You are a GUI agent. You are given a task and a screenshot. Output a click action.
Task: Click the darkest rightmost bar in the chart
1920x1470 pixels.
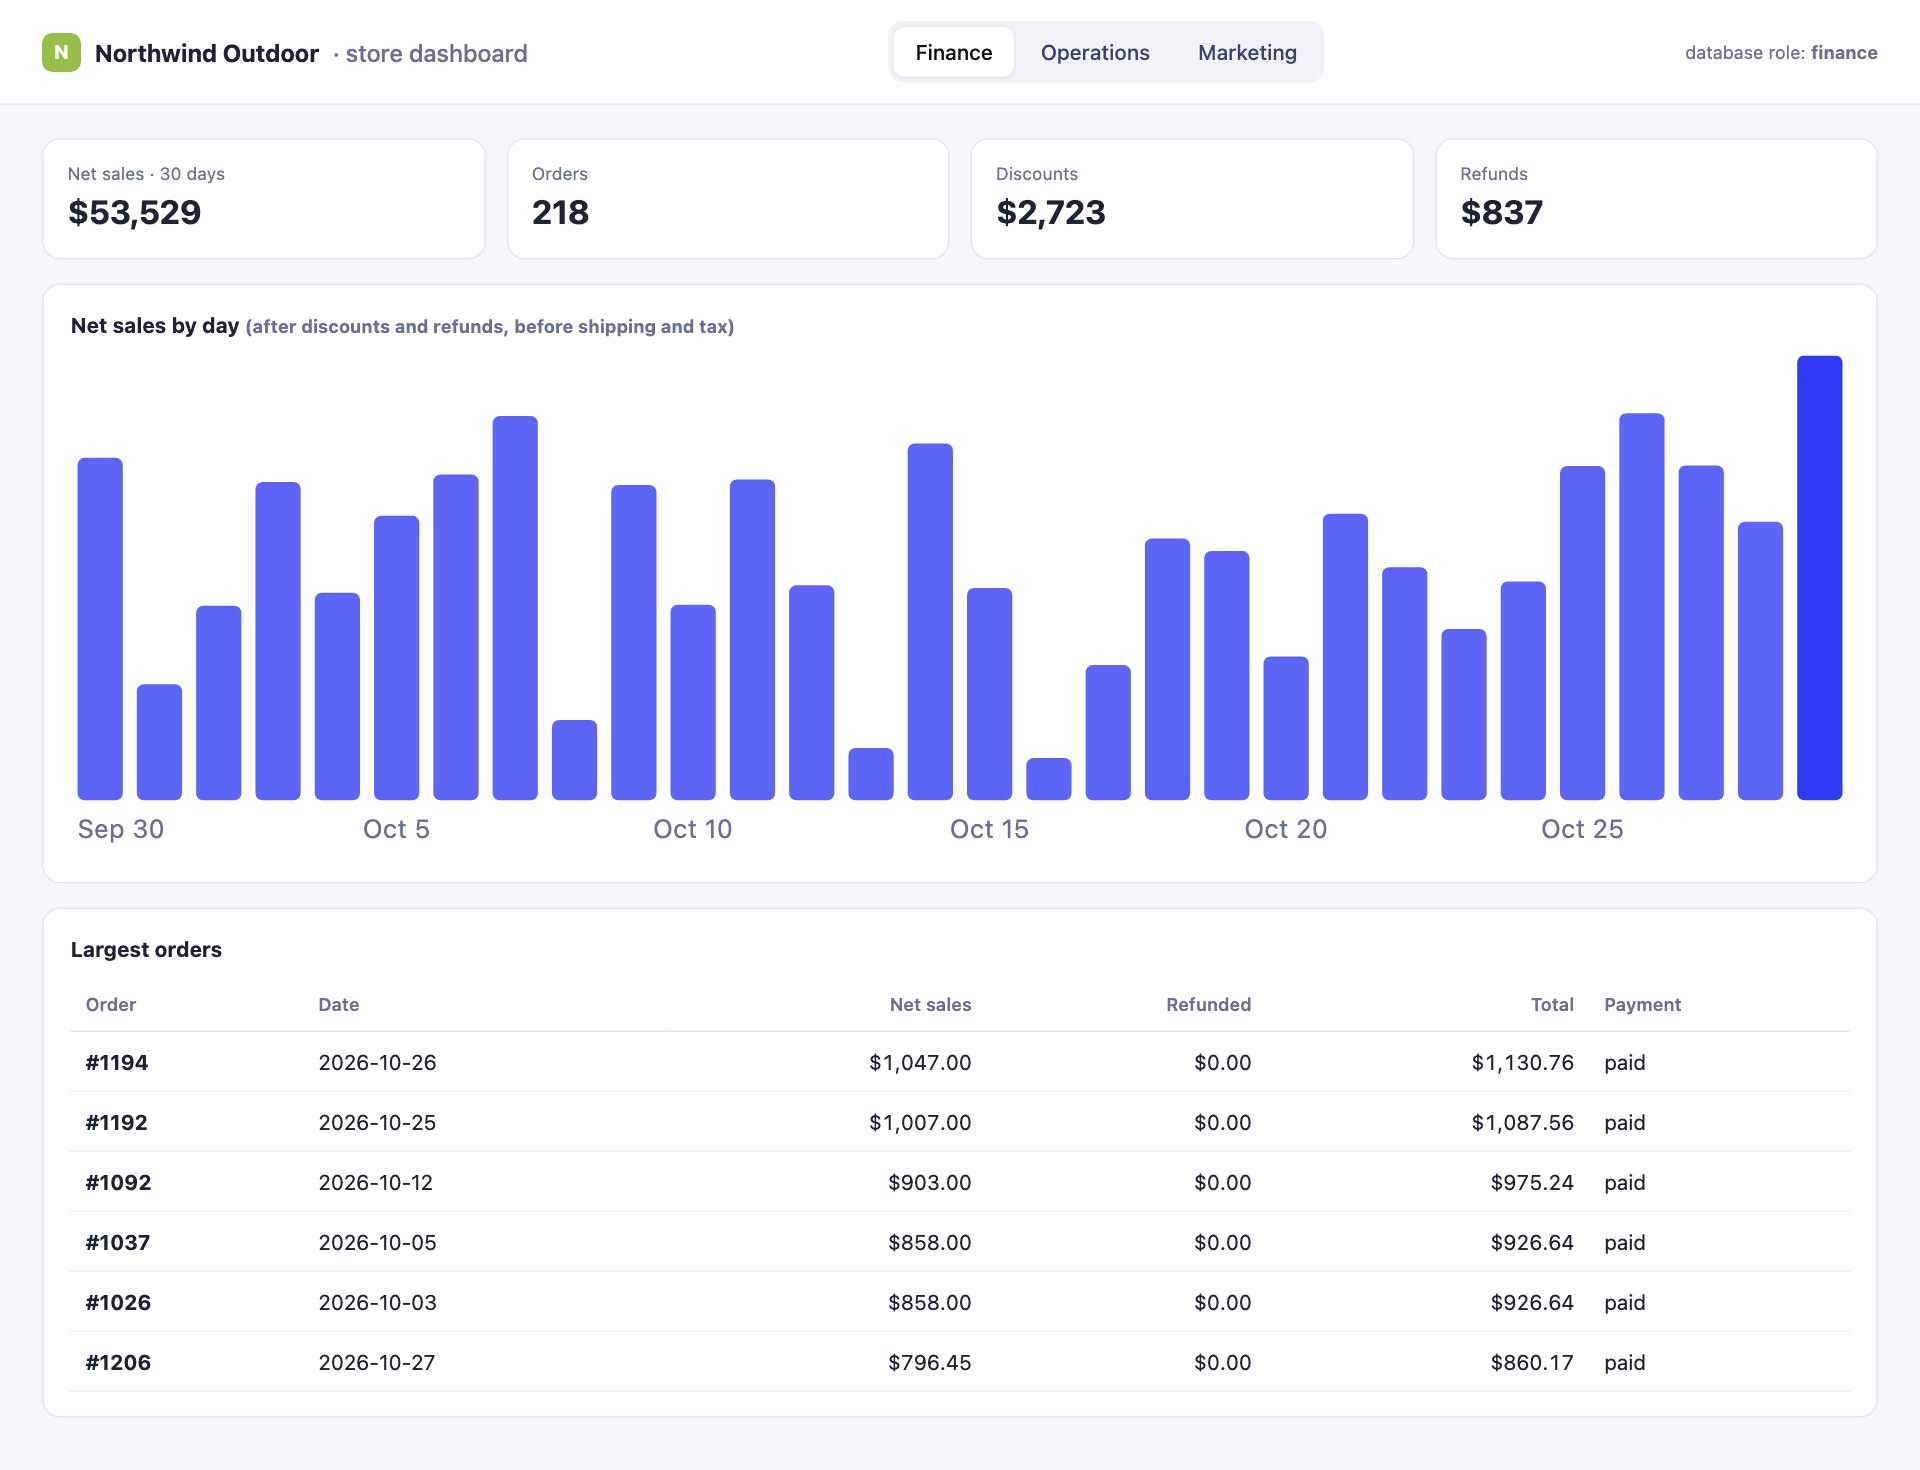pos(1819,578)
